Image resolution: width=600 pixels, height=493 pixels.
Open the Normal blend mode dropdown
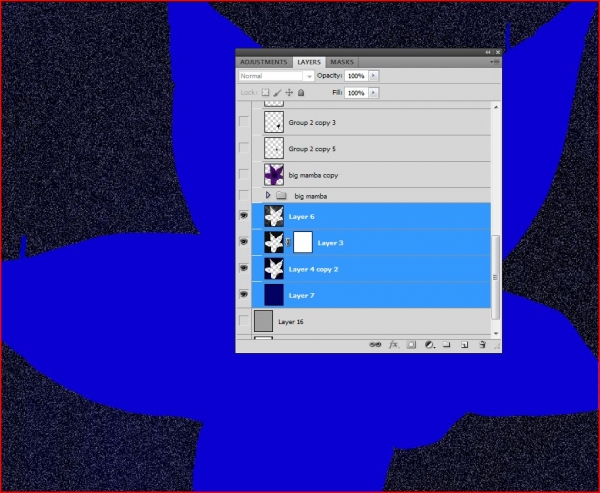(276, 76)
